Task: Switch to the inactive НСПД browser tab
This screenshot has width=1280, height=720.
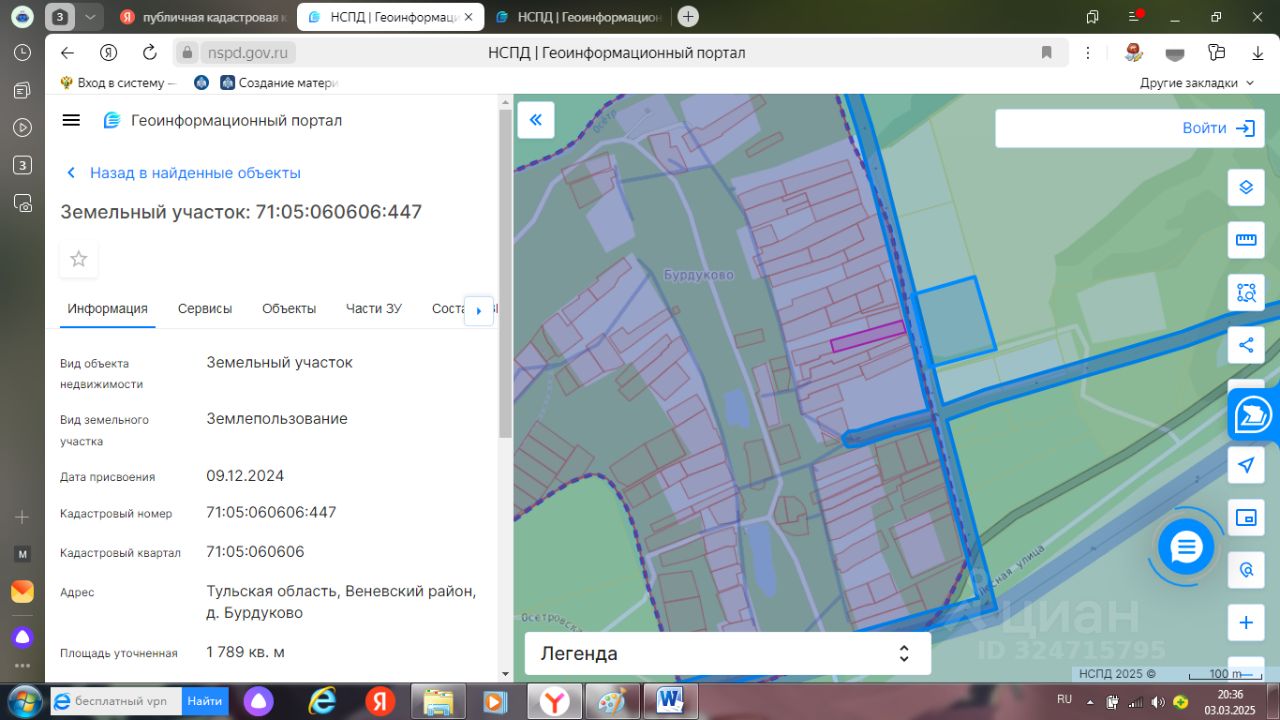Action: pyautogui.click(x=578, y=17)
